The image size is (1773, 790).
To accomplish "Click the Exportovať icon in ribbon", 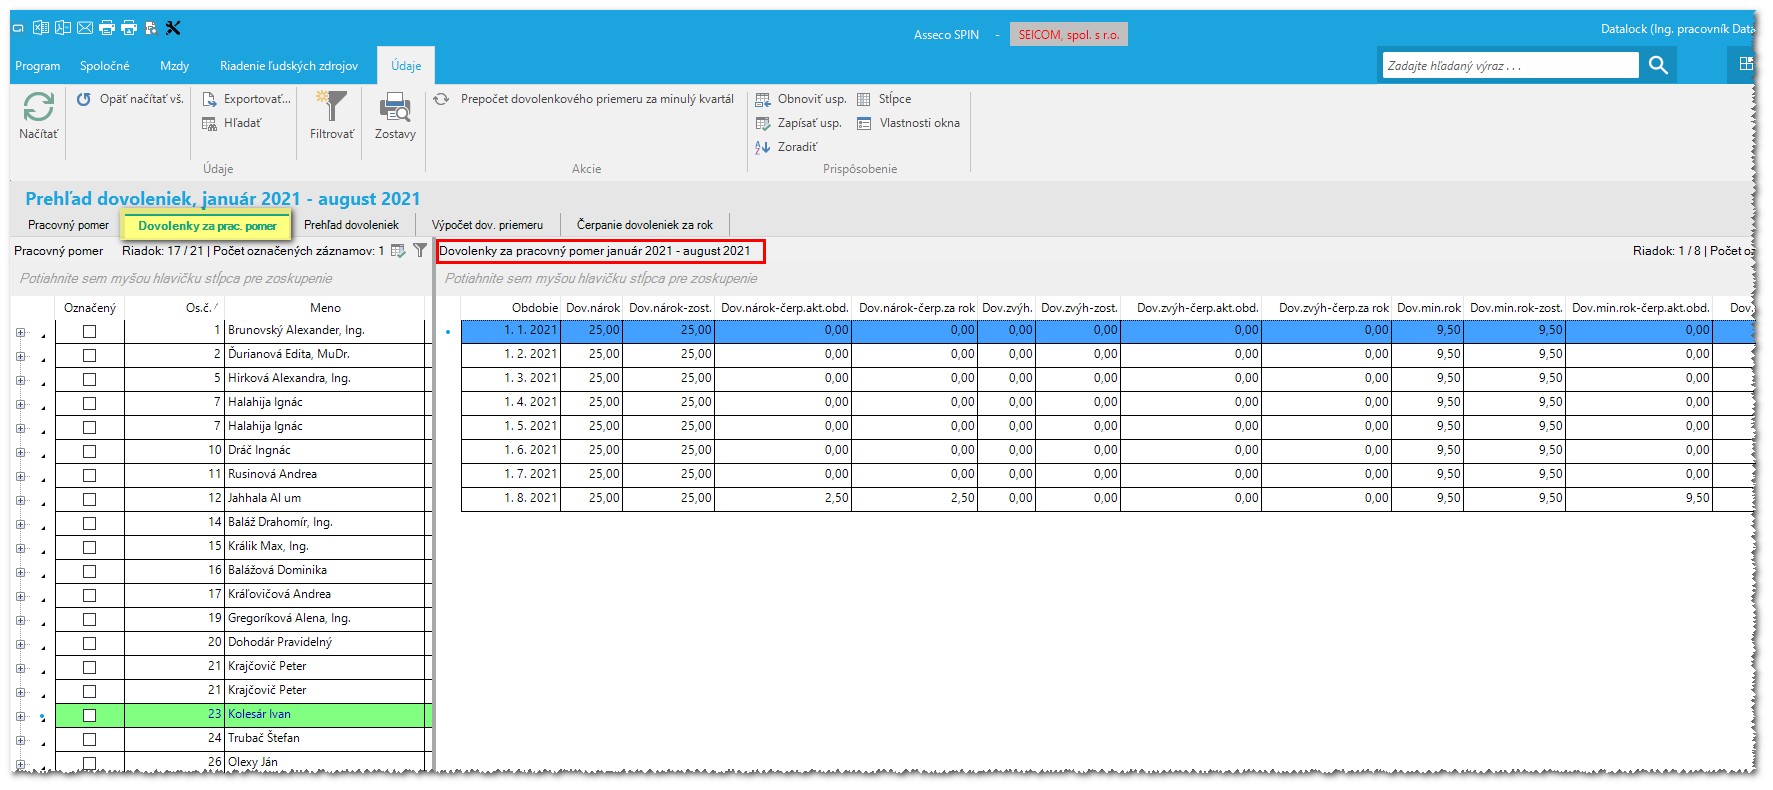I will [210, 99].
